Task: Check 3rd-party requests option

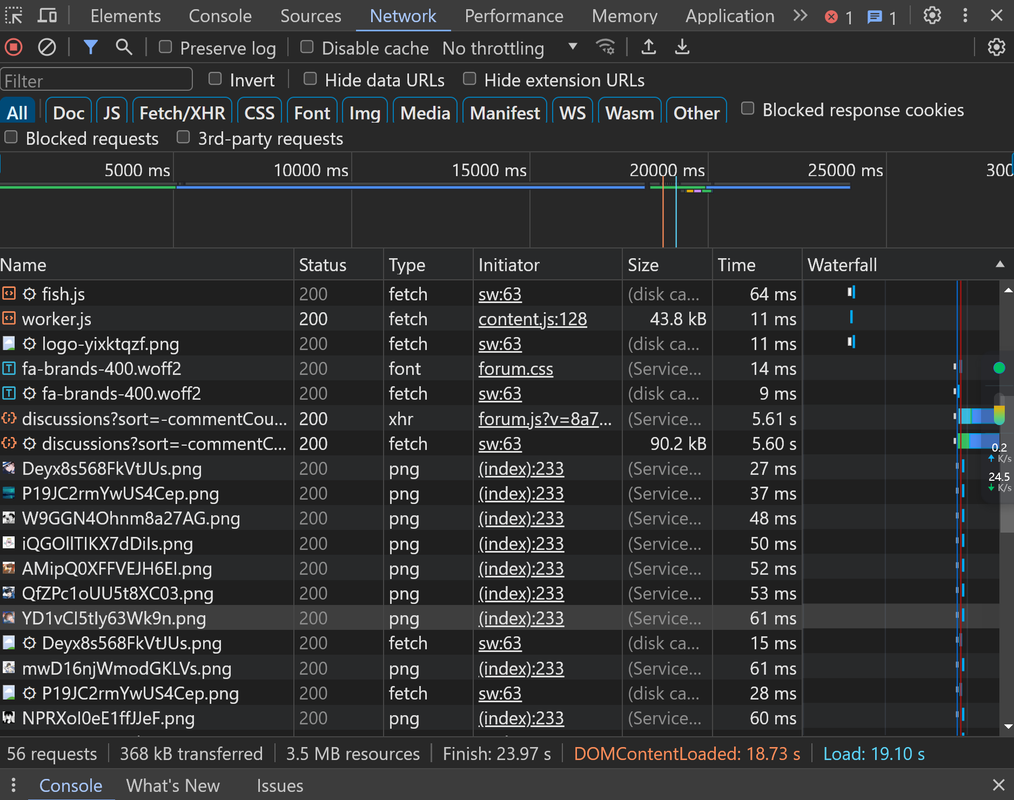Action: (184, 137)
